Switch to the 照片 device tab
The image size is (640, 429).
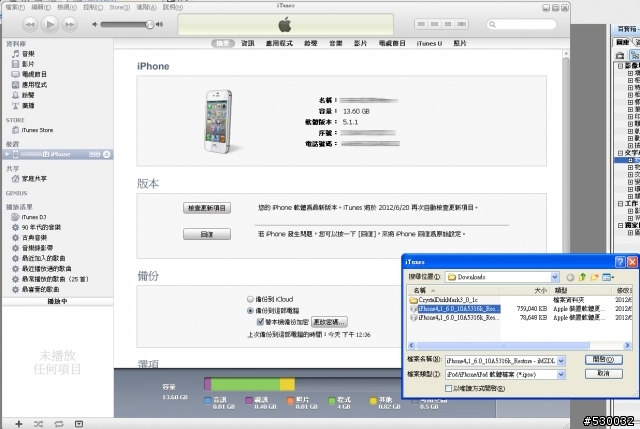click(x=460, y=43)
